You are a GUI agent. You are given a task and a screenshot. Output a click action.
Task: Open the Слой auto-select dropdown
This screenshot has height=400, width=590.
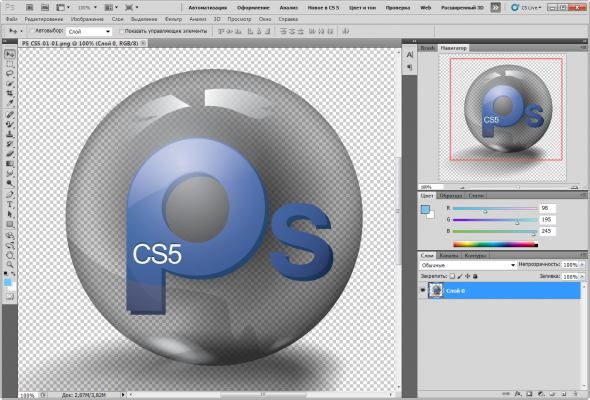(89, 31)
